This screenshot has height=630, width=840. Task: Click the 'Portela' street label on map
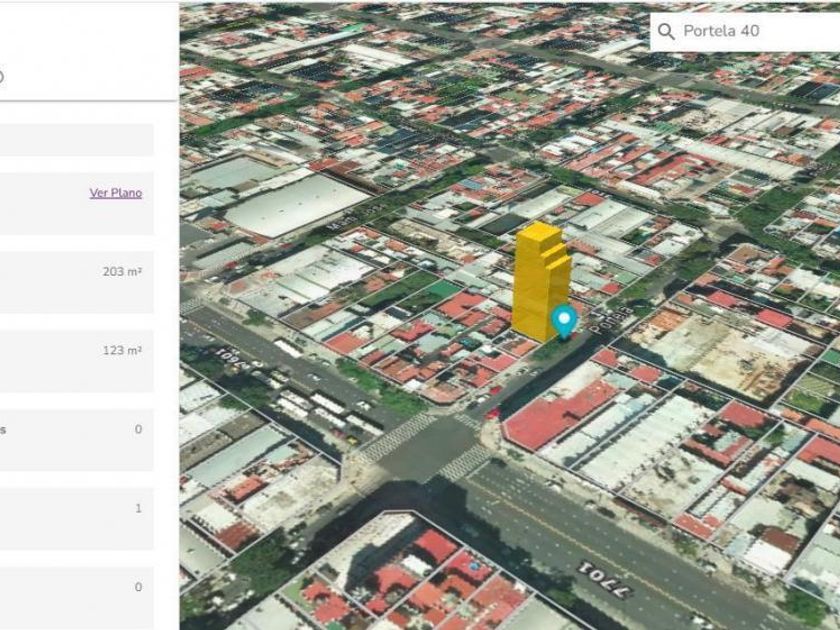point(611,321)
